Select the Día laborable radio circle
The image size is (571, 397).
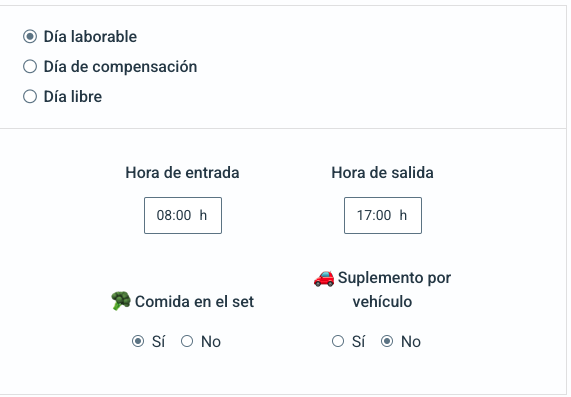tap(30, 36)
